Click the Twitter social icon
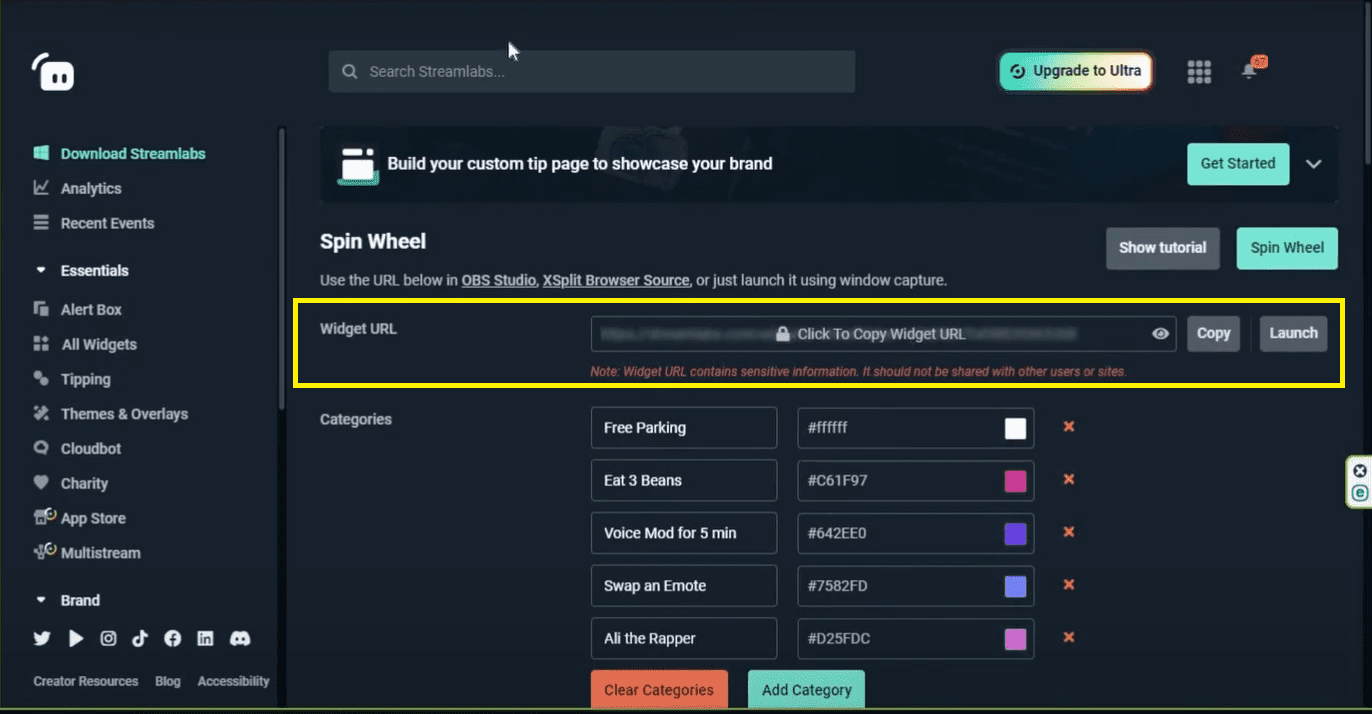The width and height of the screenshot is (1372, 714). click(x=42, y=638)
